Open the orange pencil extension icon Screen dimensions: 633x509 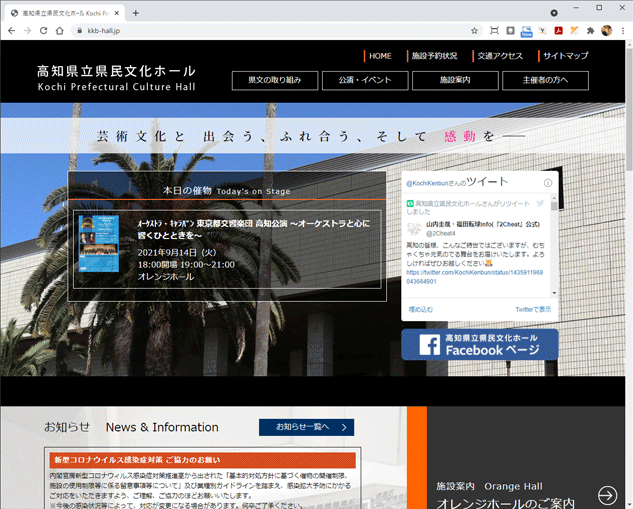click(x=574, y=31)
